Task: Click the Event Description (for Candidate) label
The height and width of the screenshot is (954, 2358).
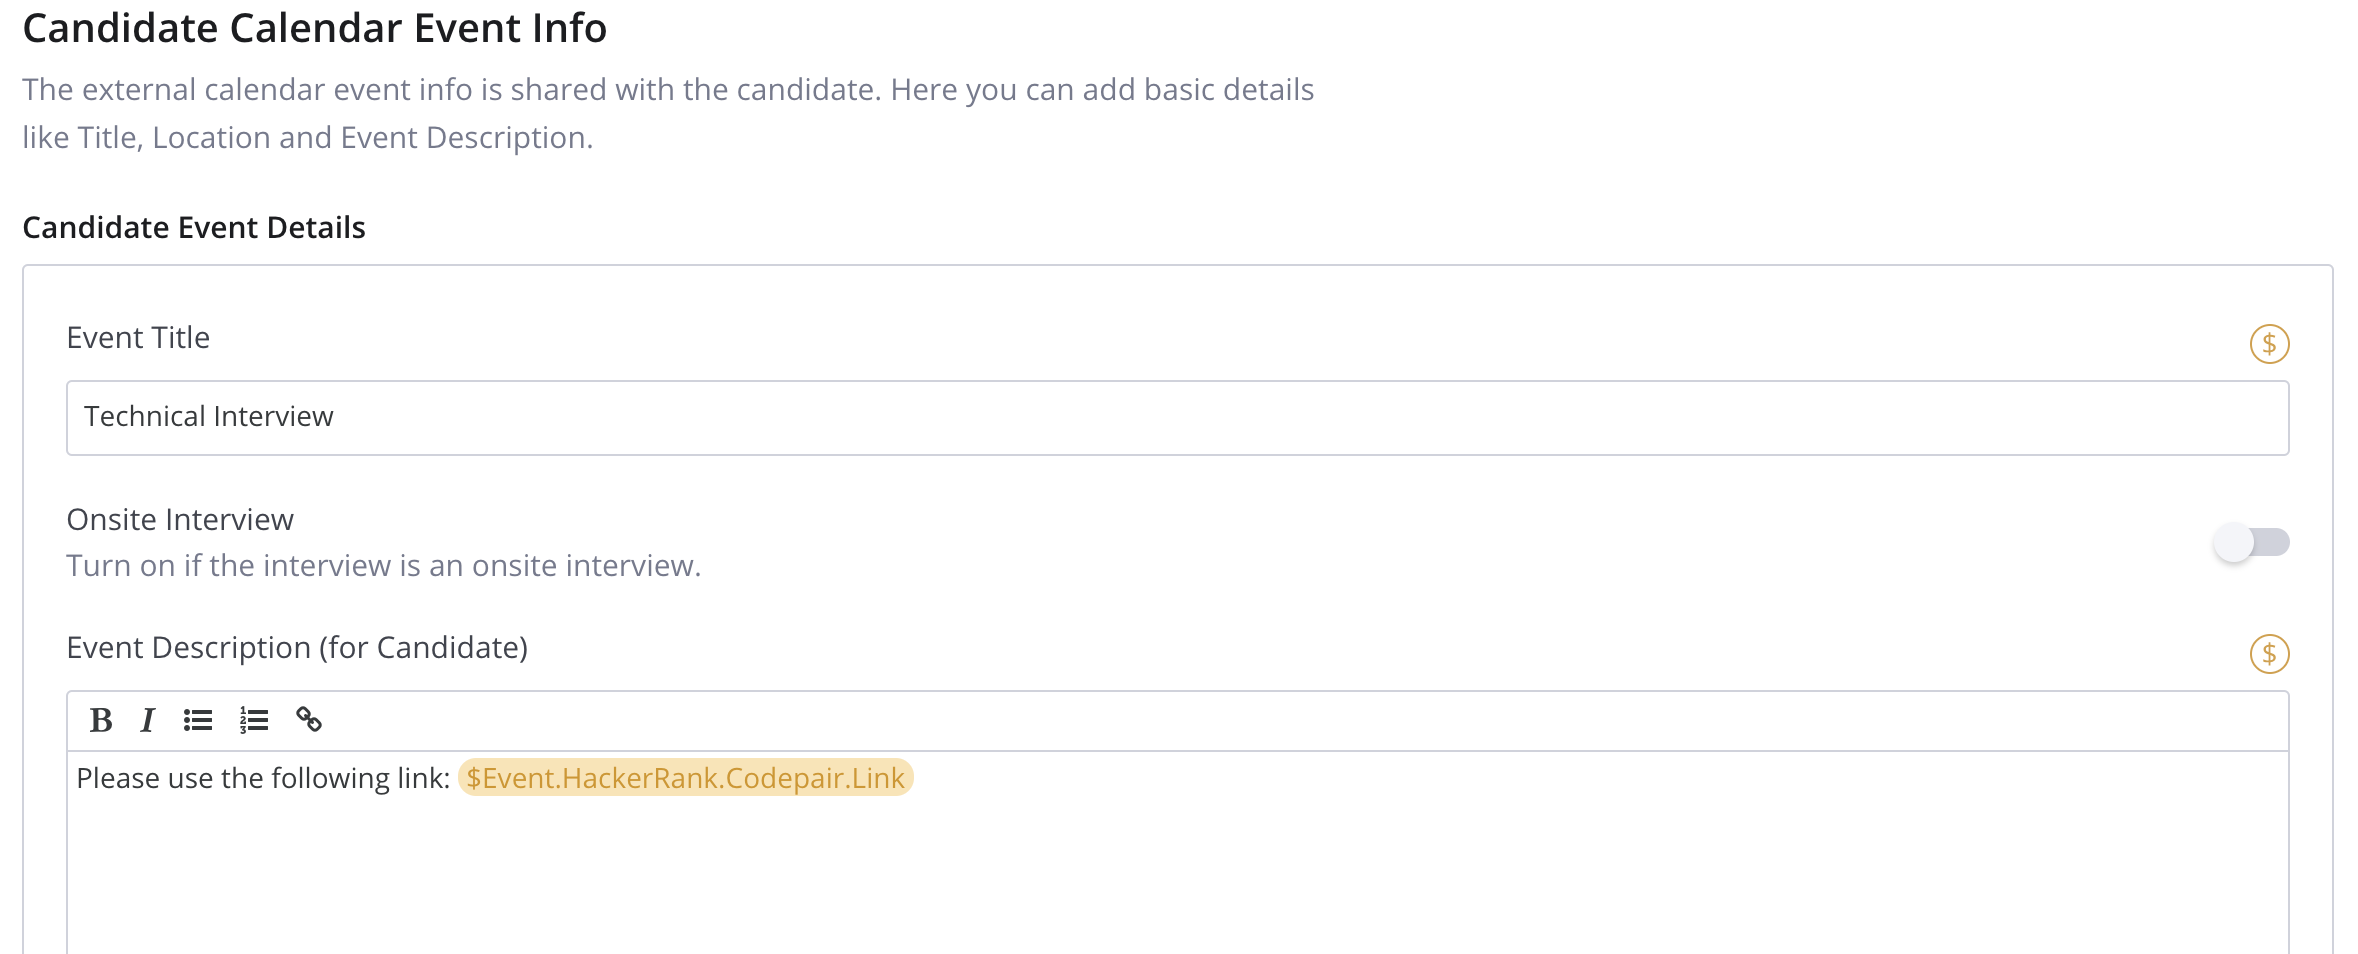Action: click(297, 648)
